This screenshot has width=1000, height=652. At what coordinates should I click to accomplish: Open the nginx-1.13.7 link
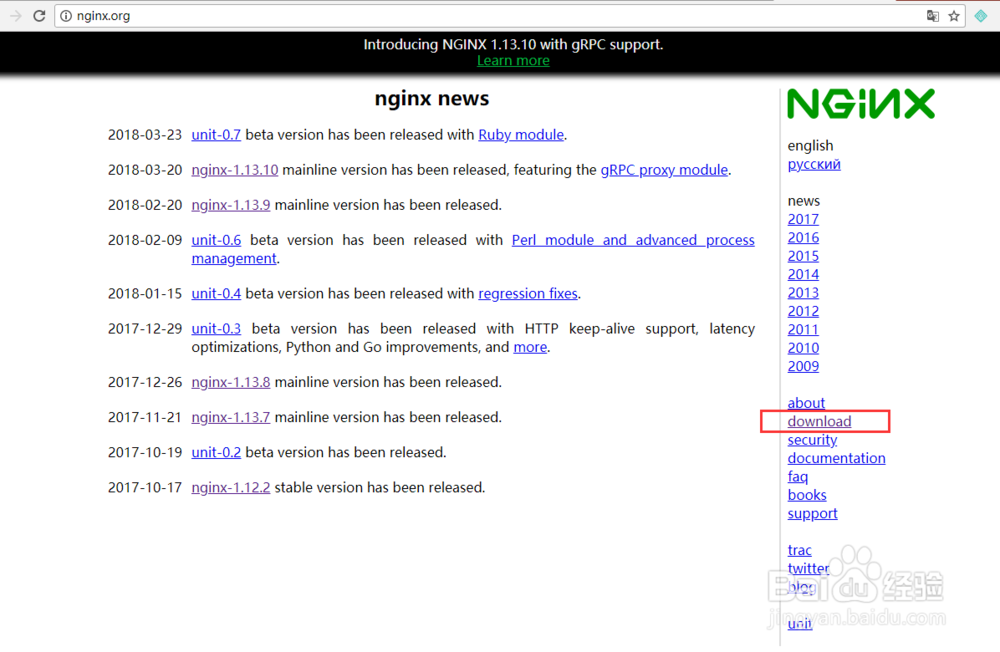tap(231, 417)
